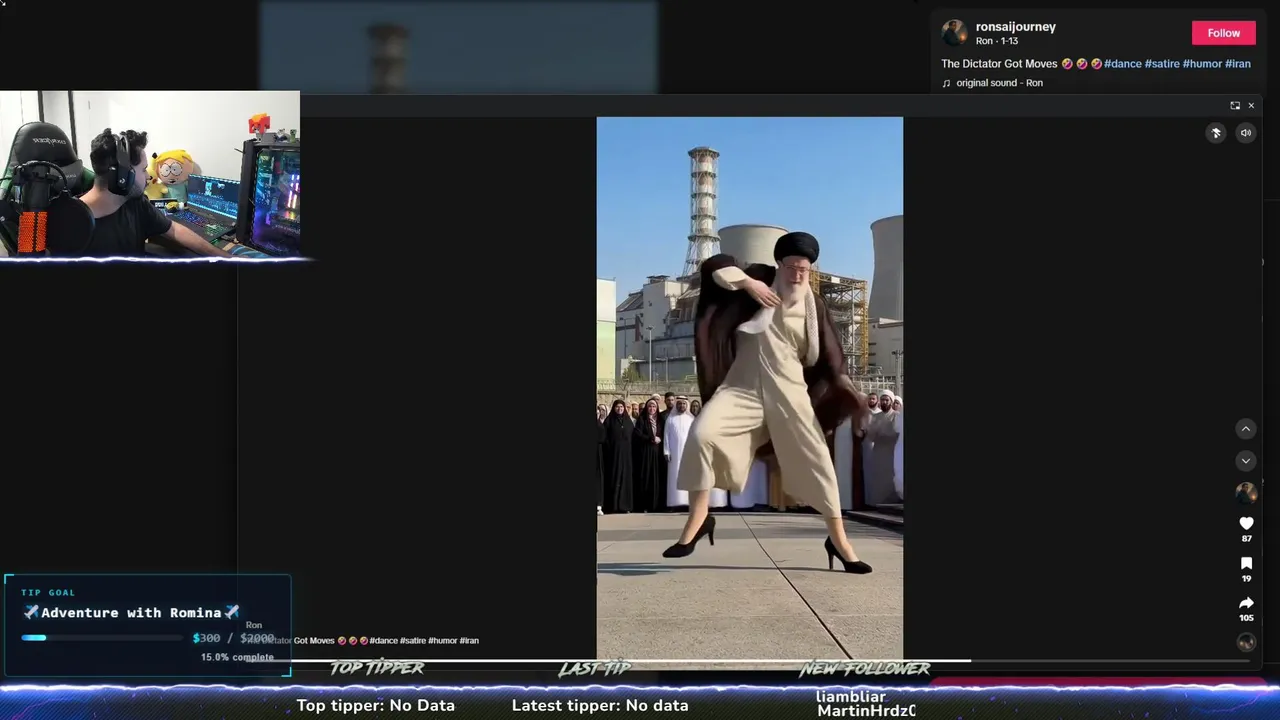Click the tip goal progress bar

[x=104, y=638]
